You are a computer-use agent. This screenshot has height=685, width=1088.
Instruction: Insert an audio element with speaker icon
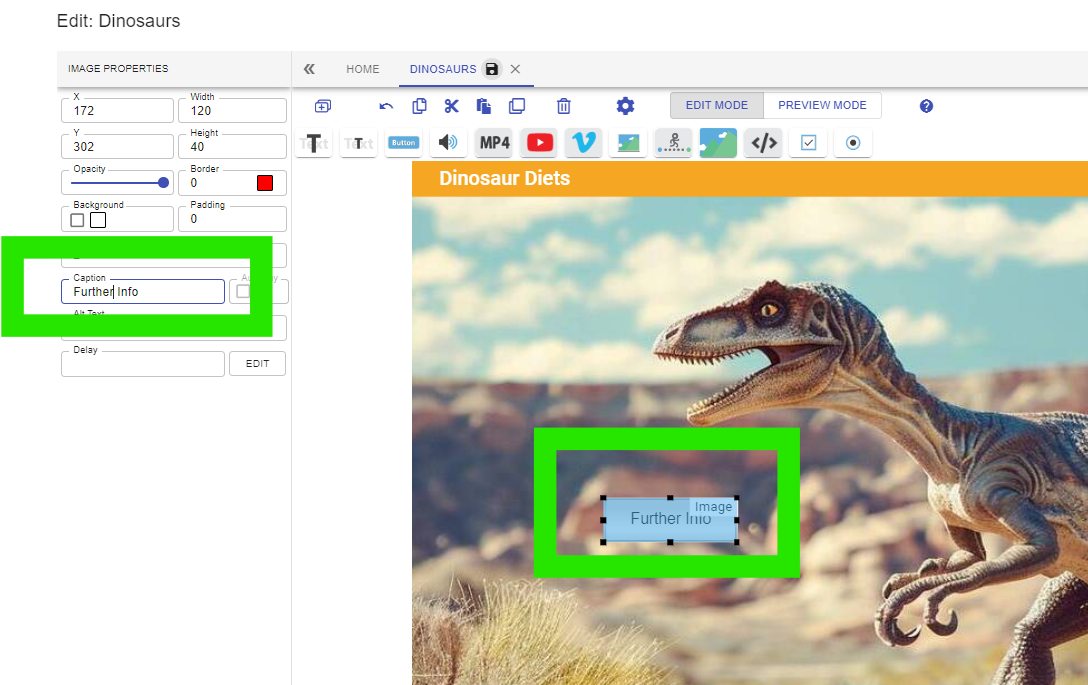tap(448, 143)
